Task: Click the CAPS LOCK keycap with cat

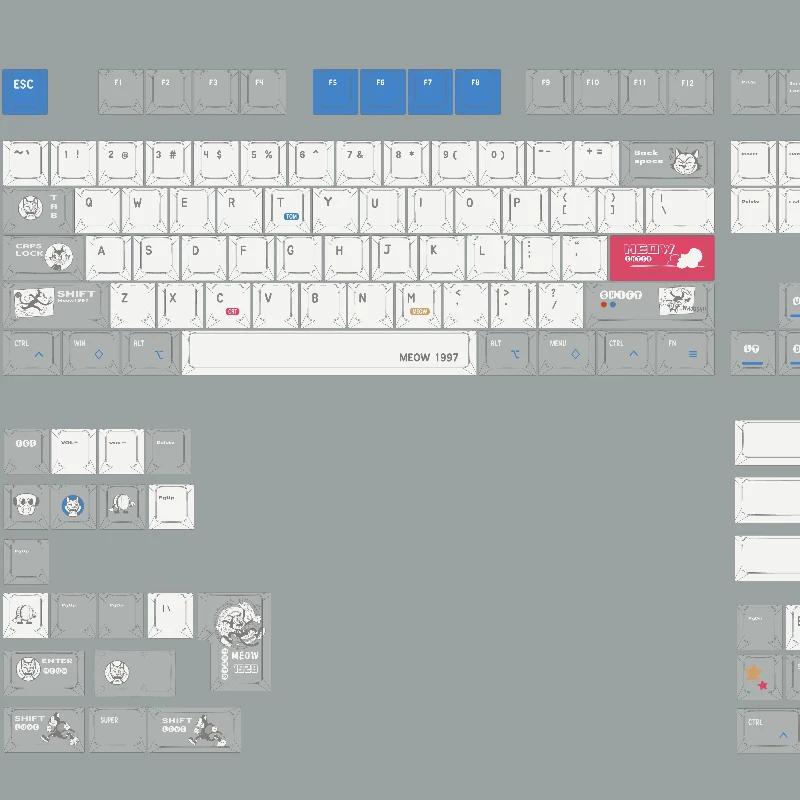Action: [43, 258]
